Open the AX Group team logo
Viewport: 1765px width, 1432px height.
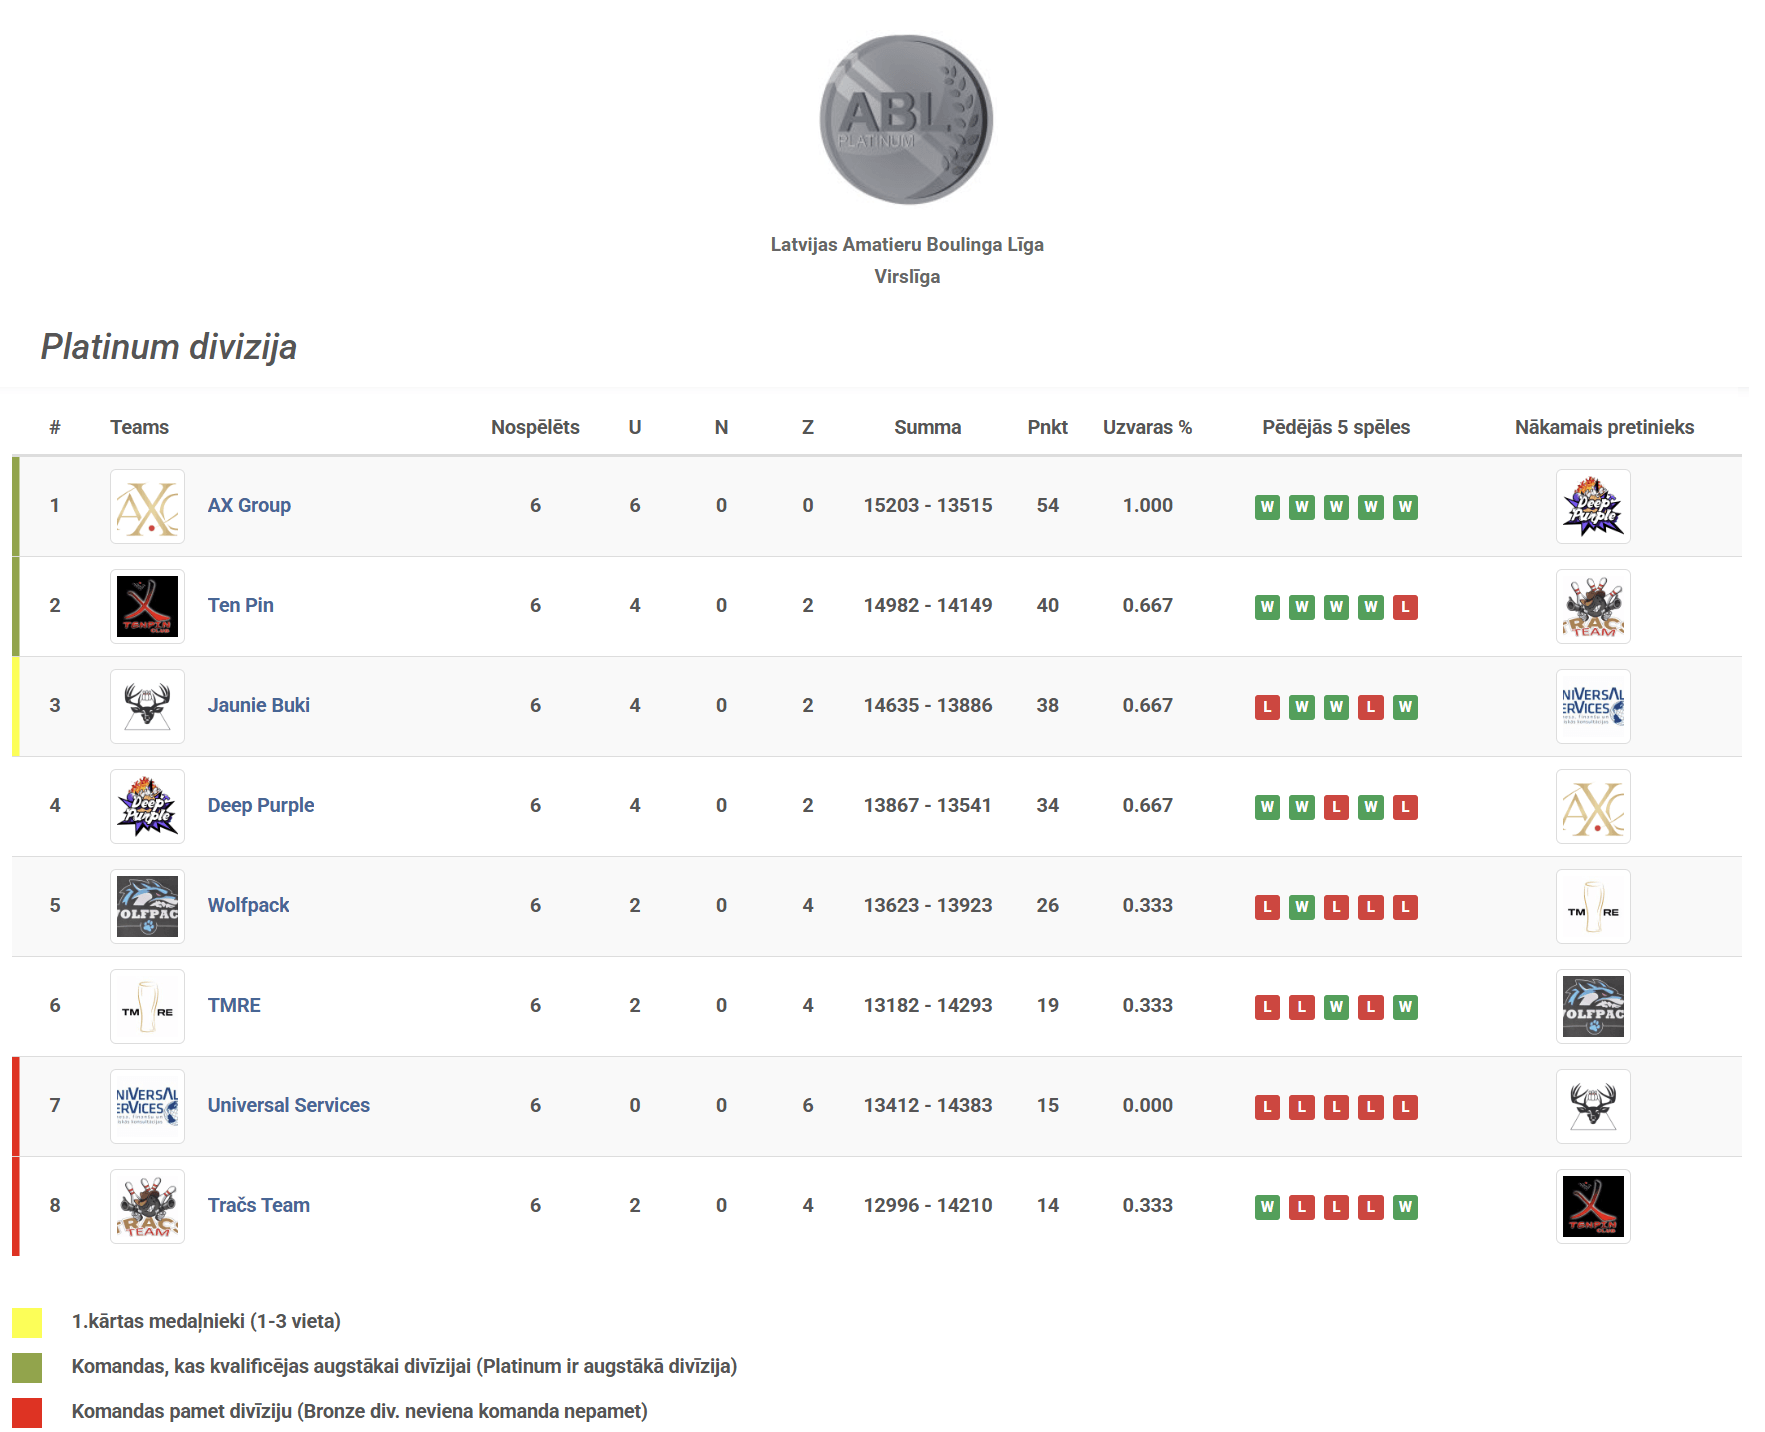pyautogui.click(x=147, y=506)
